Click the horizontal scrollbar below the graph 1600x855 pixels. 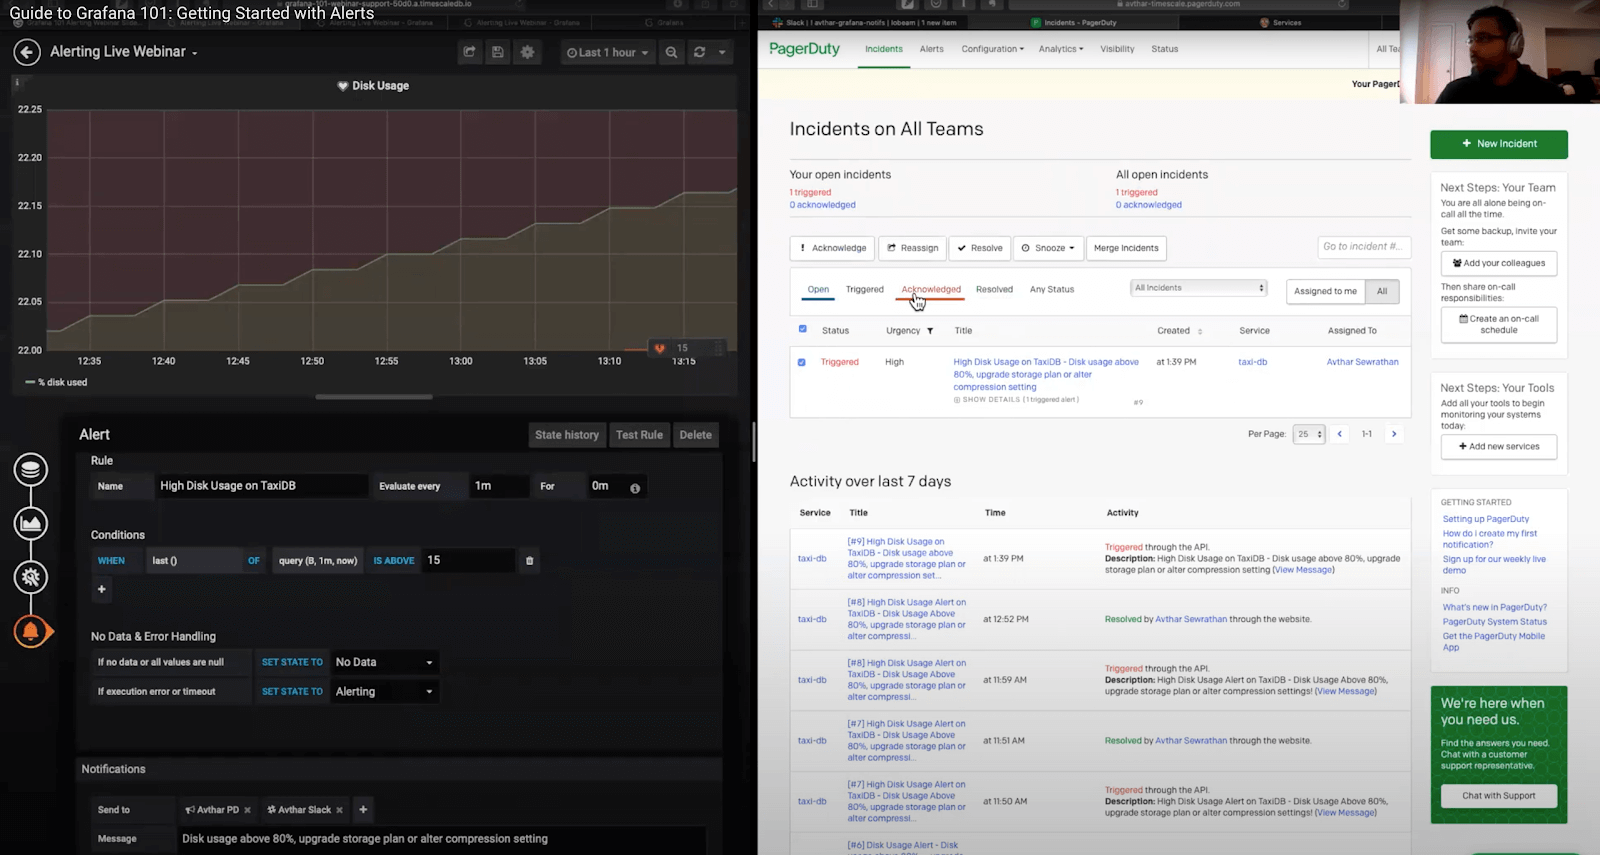[374, 397]
